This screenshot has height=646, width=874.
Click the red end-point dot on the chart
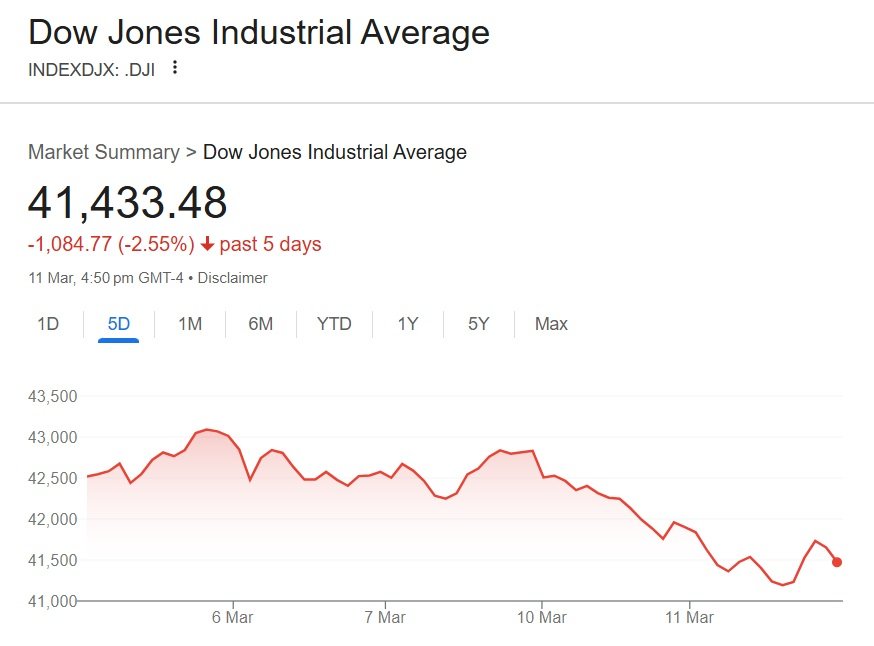836,562
